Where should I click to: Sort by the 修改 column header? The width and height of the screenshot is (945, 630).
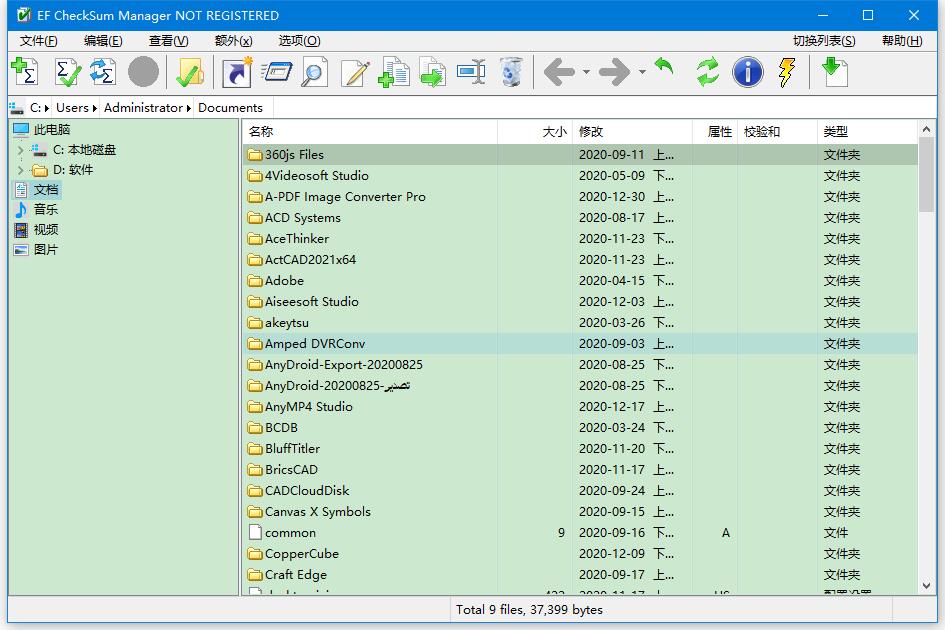[632, 131]
